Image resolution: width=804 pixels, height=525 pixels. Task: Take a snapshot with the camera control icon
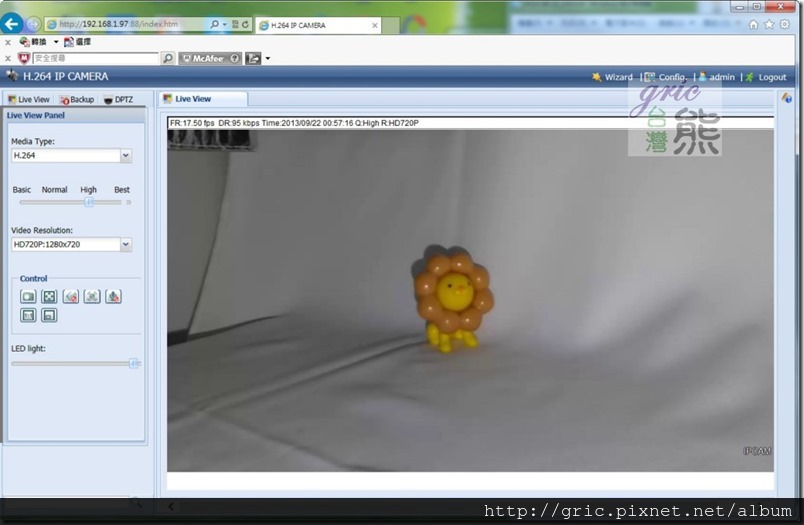click(x=28, y=296)
